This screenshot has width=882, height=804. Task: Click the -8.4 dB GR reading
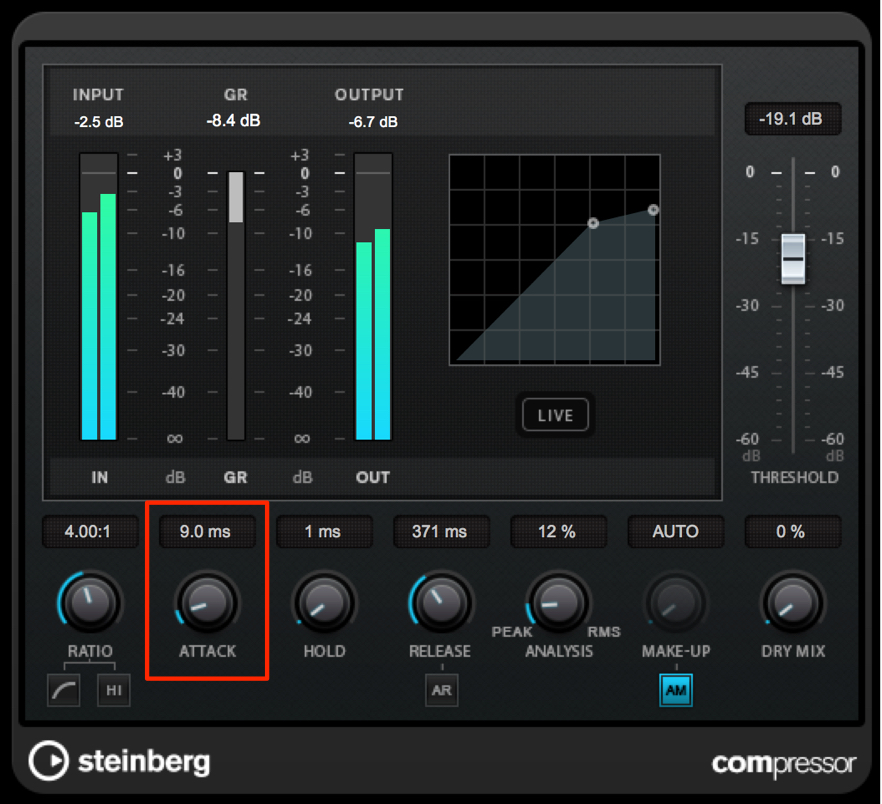click(233, 120)
